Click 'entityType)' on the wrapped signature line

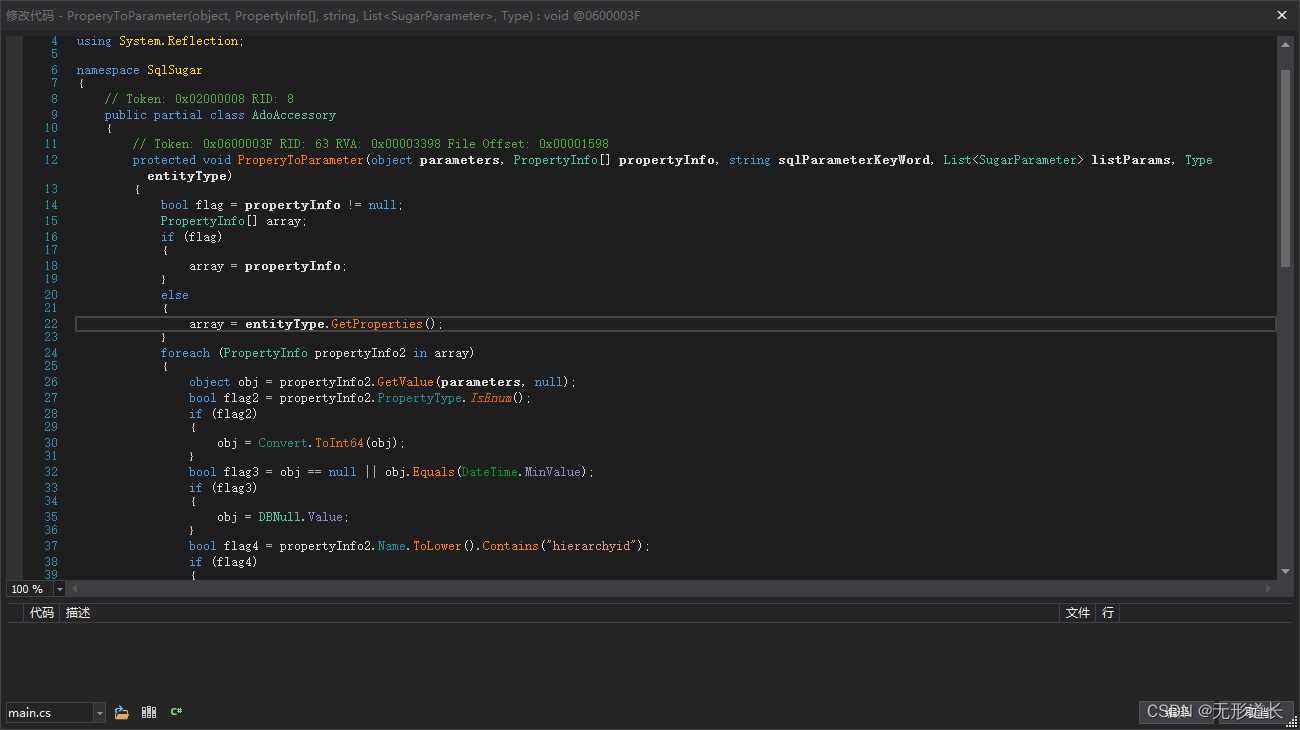pos(189,176)
